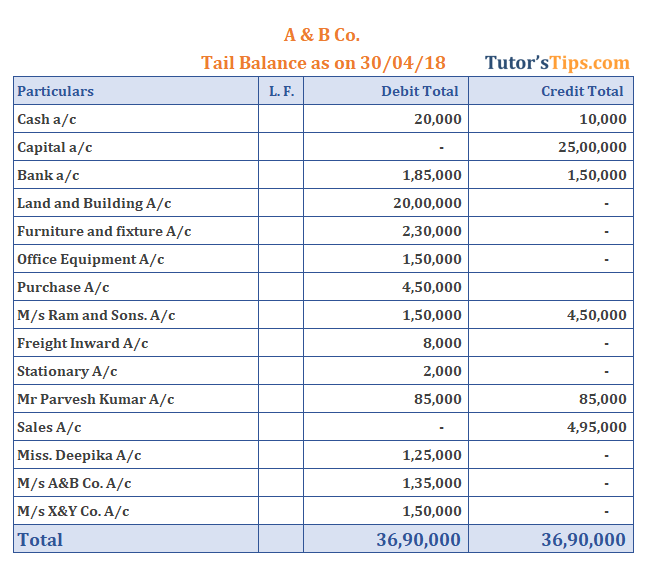Click Cash a/c credit value 10,000
Viewport: 645px width, 563px height.
tap(603, 119)
